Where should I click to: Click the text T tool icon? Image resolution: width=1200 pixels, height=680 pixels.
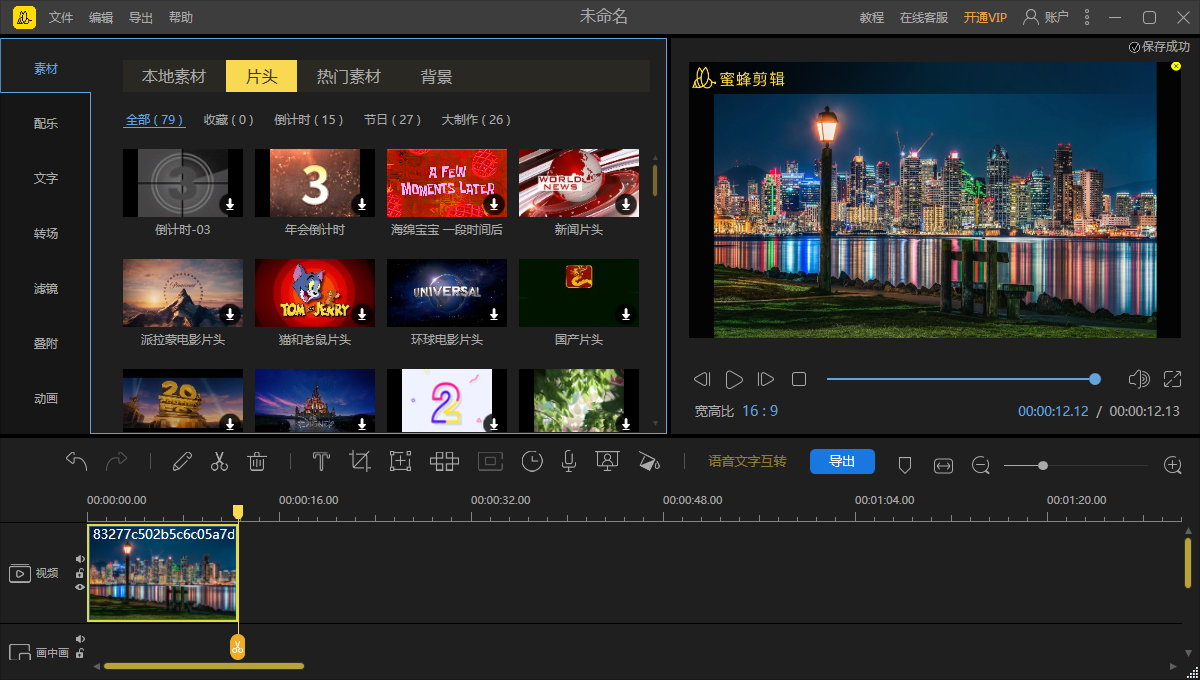[321, 462]
